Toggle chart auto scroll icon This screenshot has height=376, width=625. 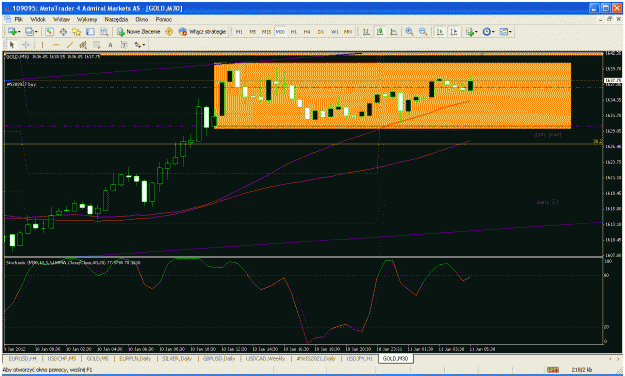[440, 31]
